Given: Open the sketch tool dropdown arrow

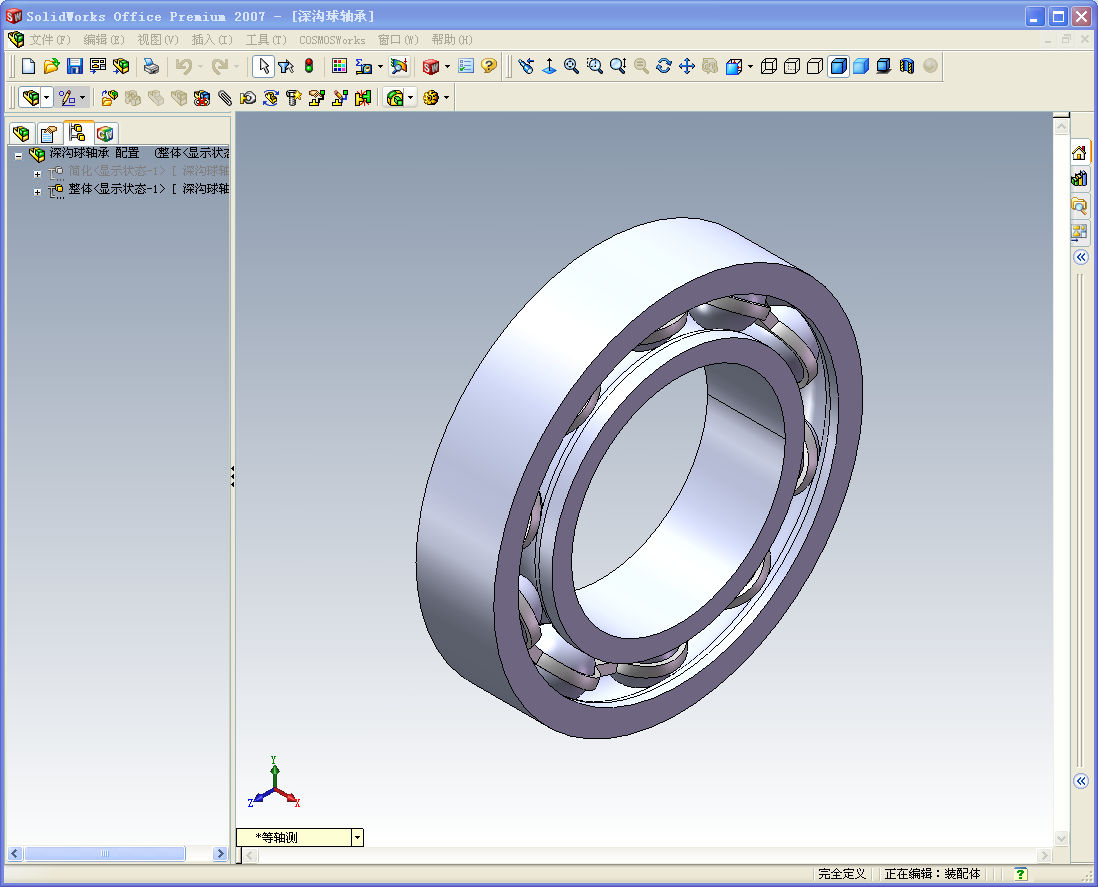Looking at the screenshot, I should pos(83,97).
